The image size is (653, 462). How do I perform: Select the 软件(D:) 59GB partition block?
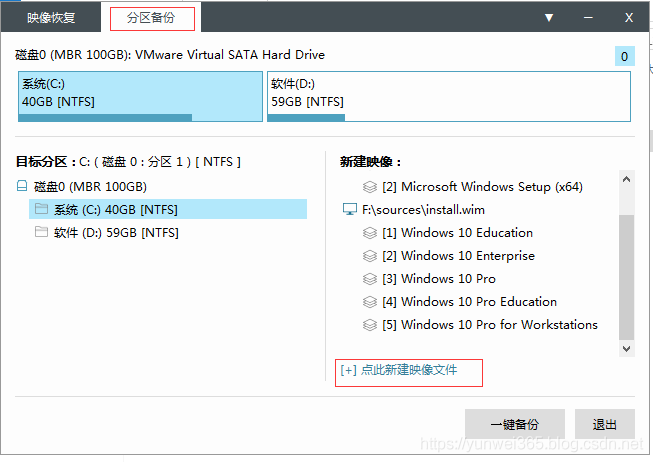(449, 97)
